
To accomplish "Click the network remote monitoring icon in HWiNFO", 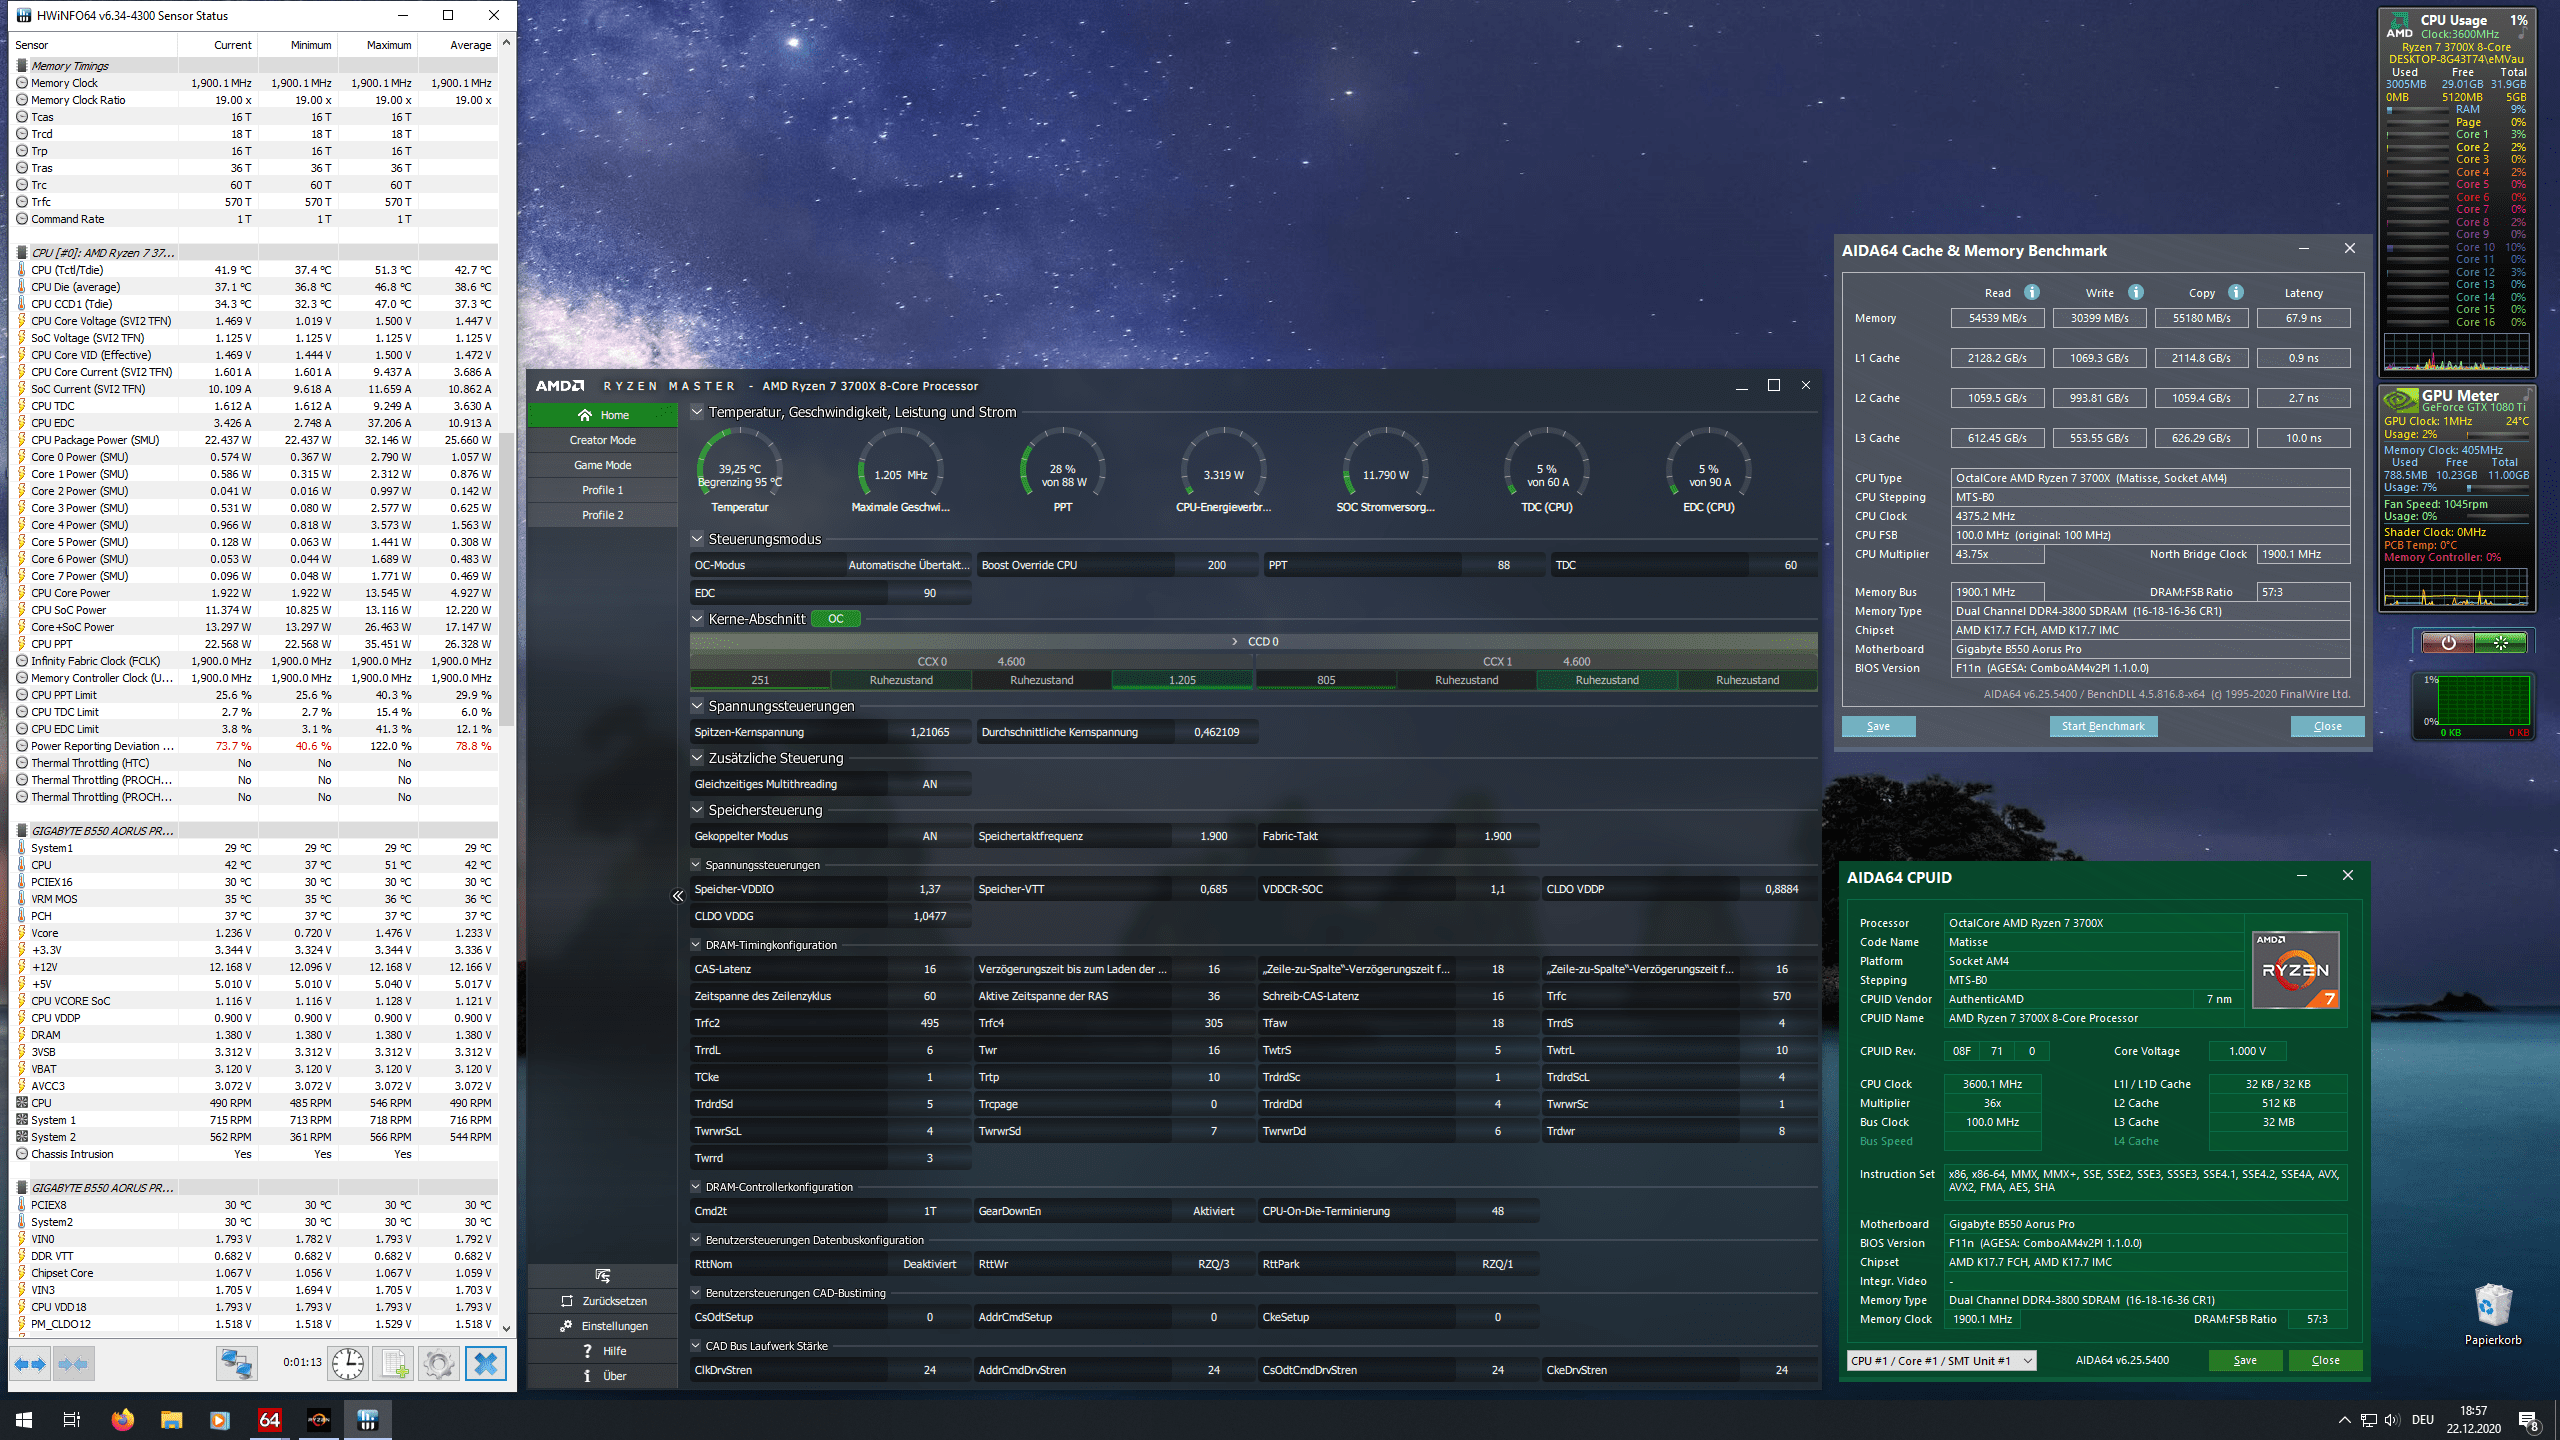I will tap(237, 1363).
